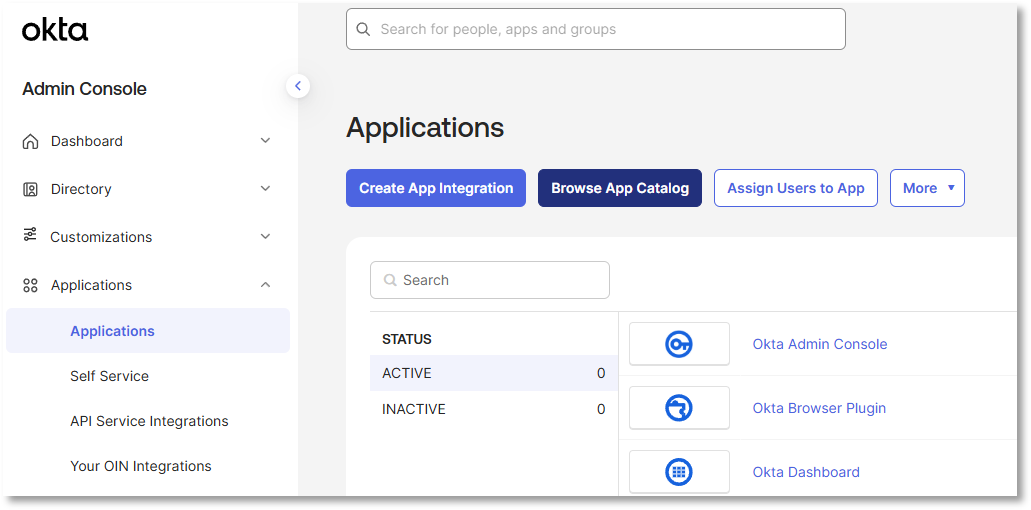Collapse the Applications menu chevron
Screen dimensions: 1031x510
[x=266, y=285]
